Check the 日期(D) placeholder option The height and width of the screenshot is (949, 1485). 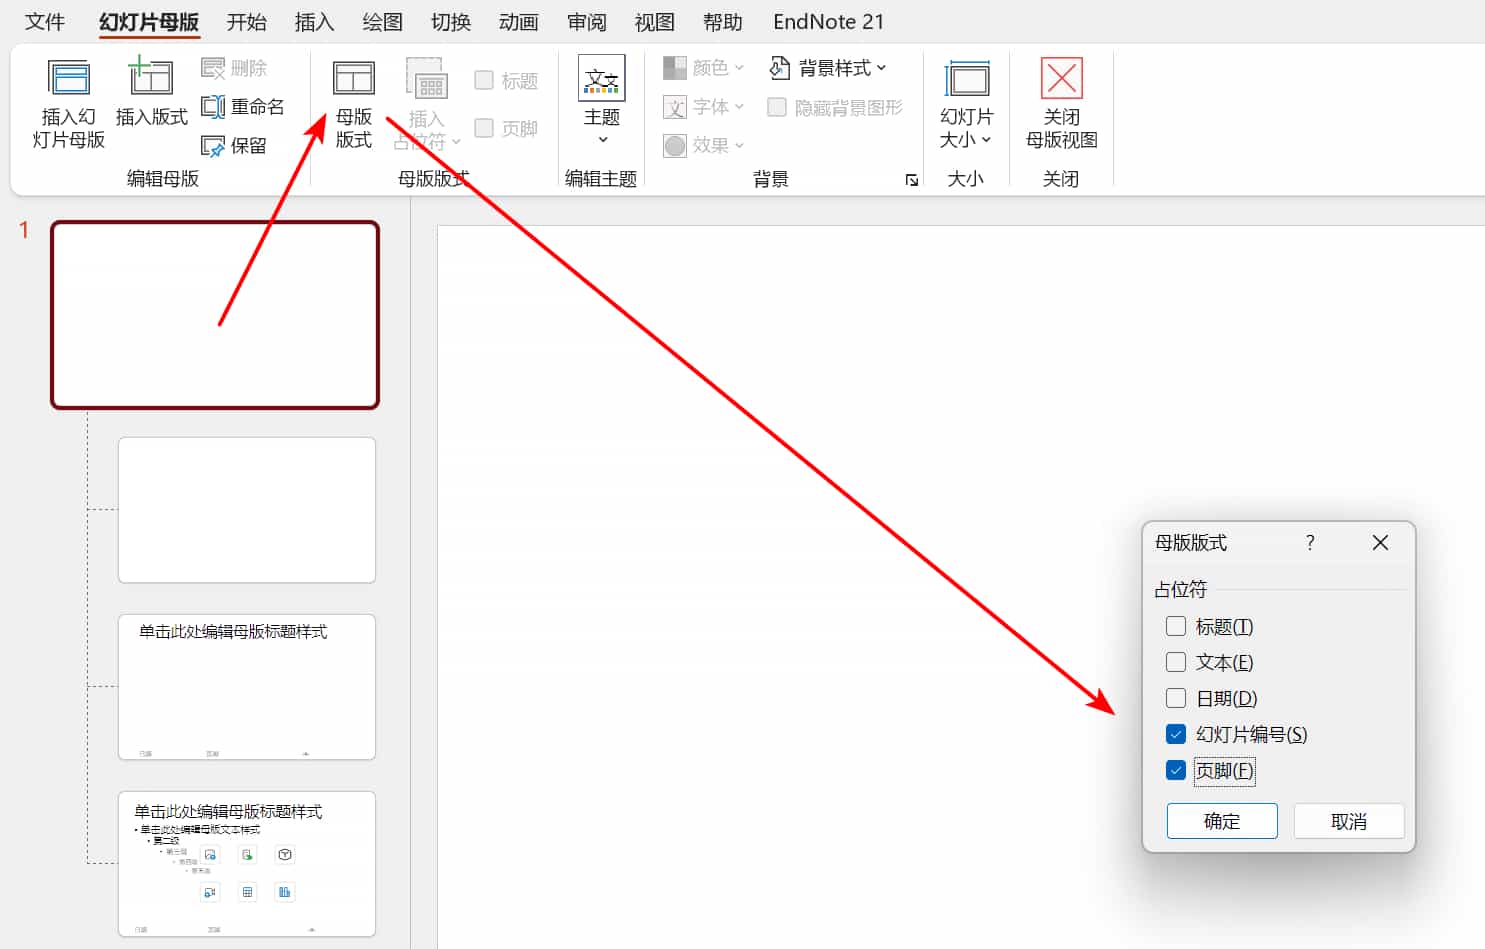(1176, 699)
